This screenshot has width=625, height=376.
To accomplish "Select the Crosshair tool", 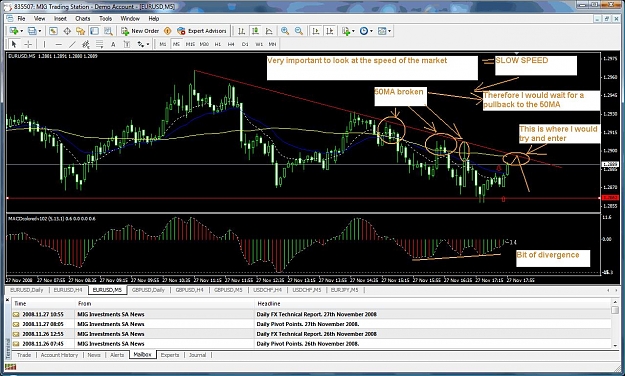I will pos(28,44).
